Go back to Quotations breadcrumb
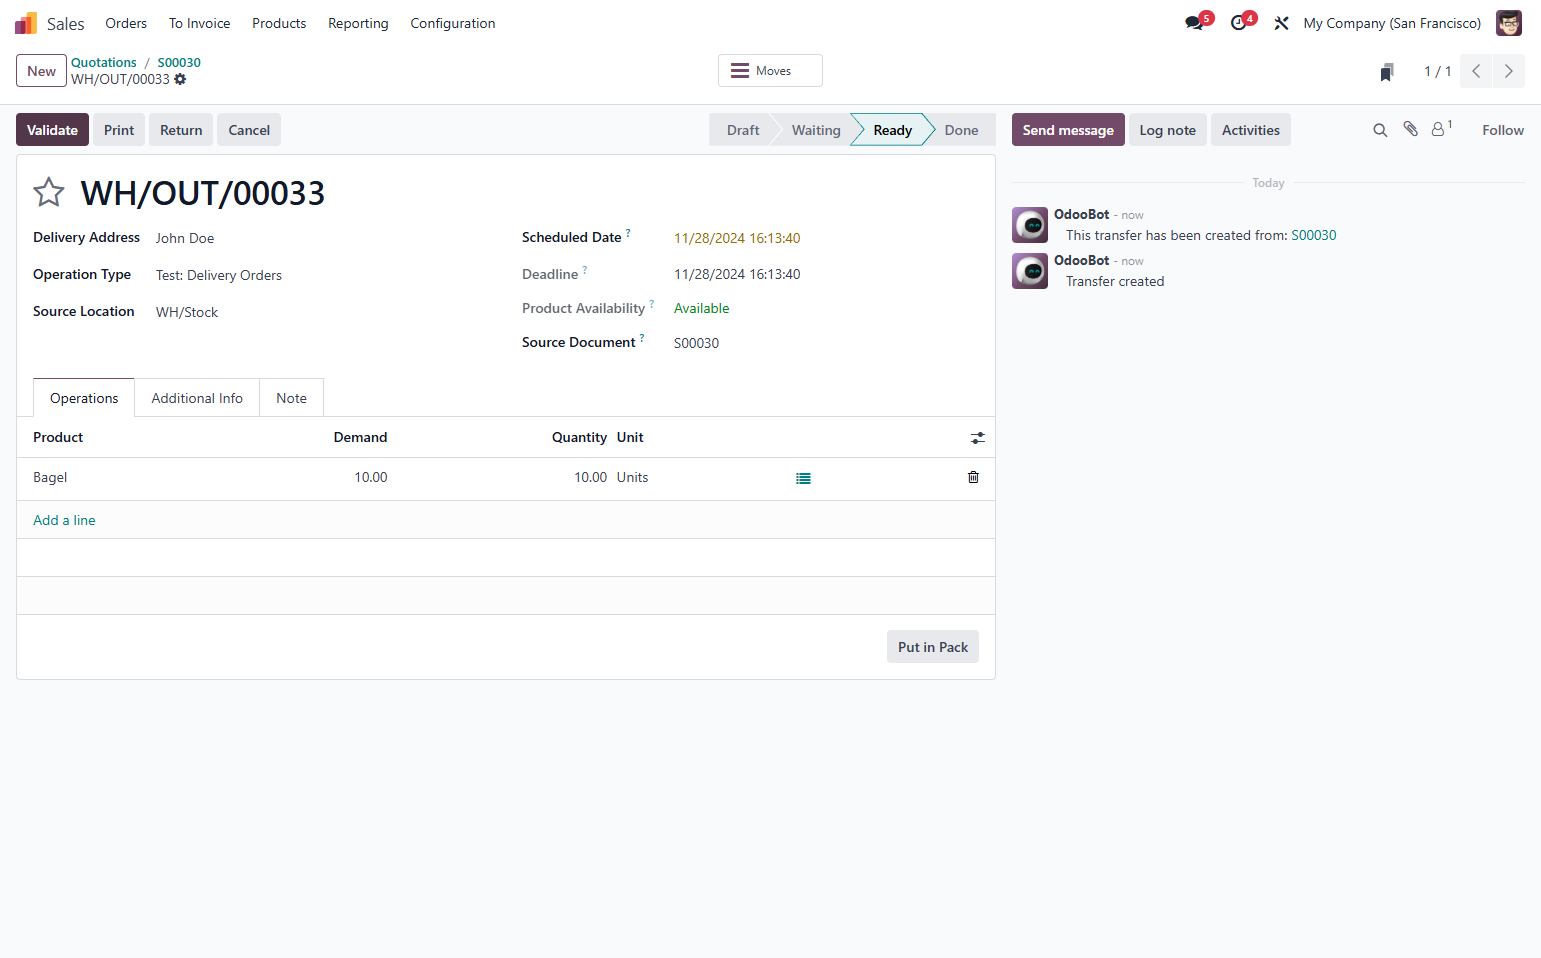 point(104,62)
